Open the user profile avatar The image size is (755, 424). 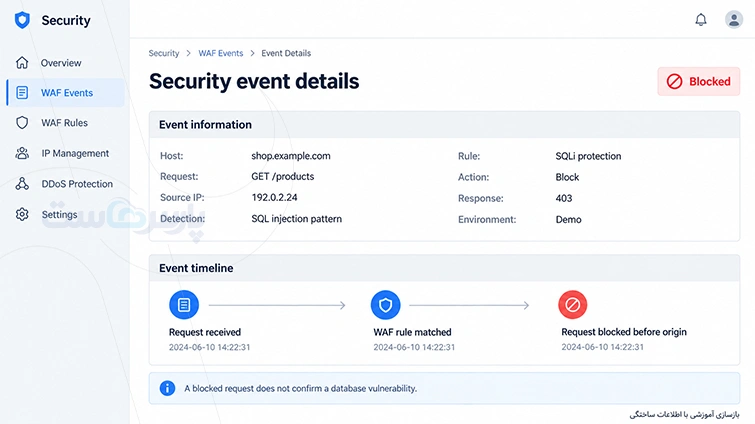pos(734,20)
